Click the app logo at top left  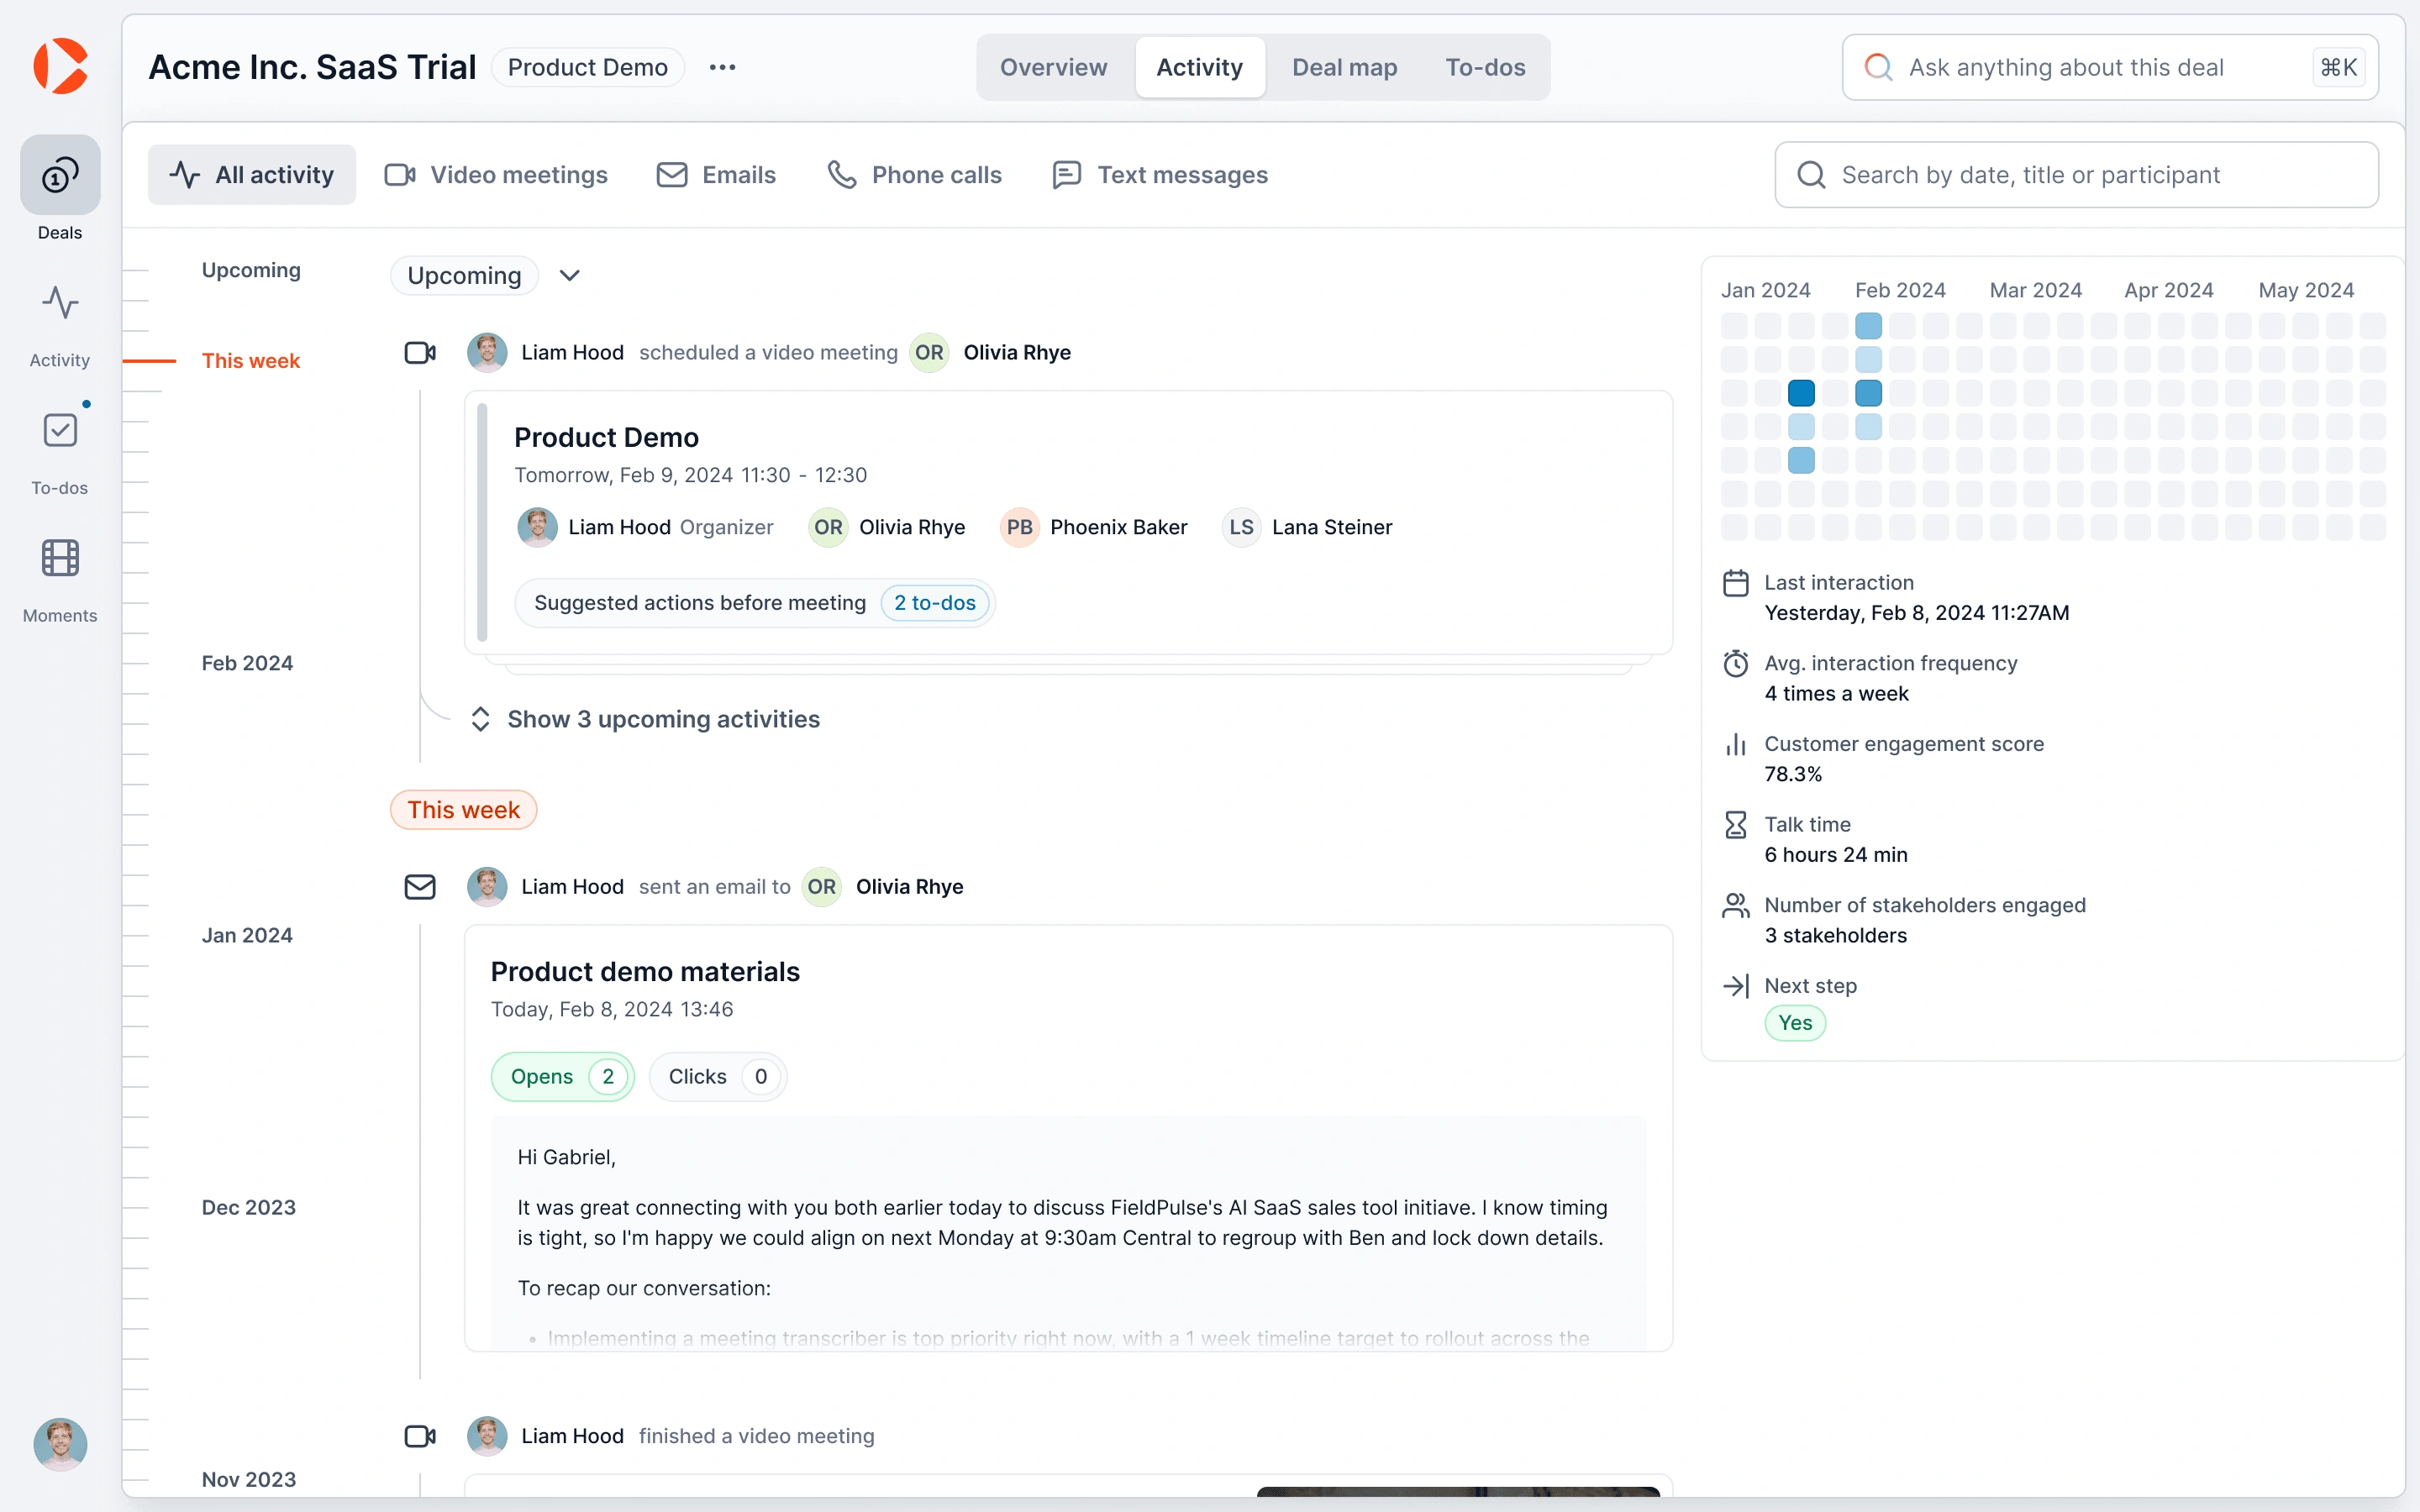point(60,66)
